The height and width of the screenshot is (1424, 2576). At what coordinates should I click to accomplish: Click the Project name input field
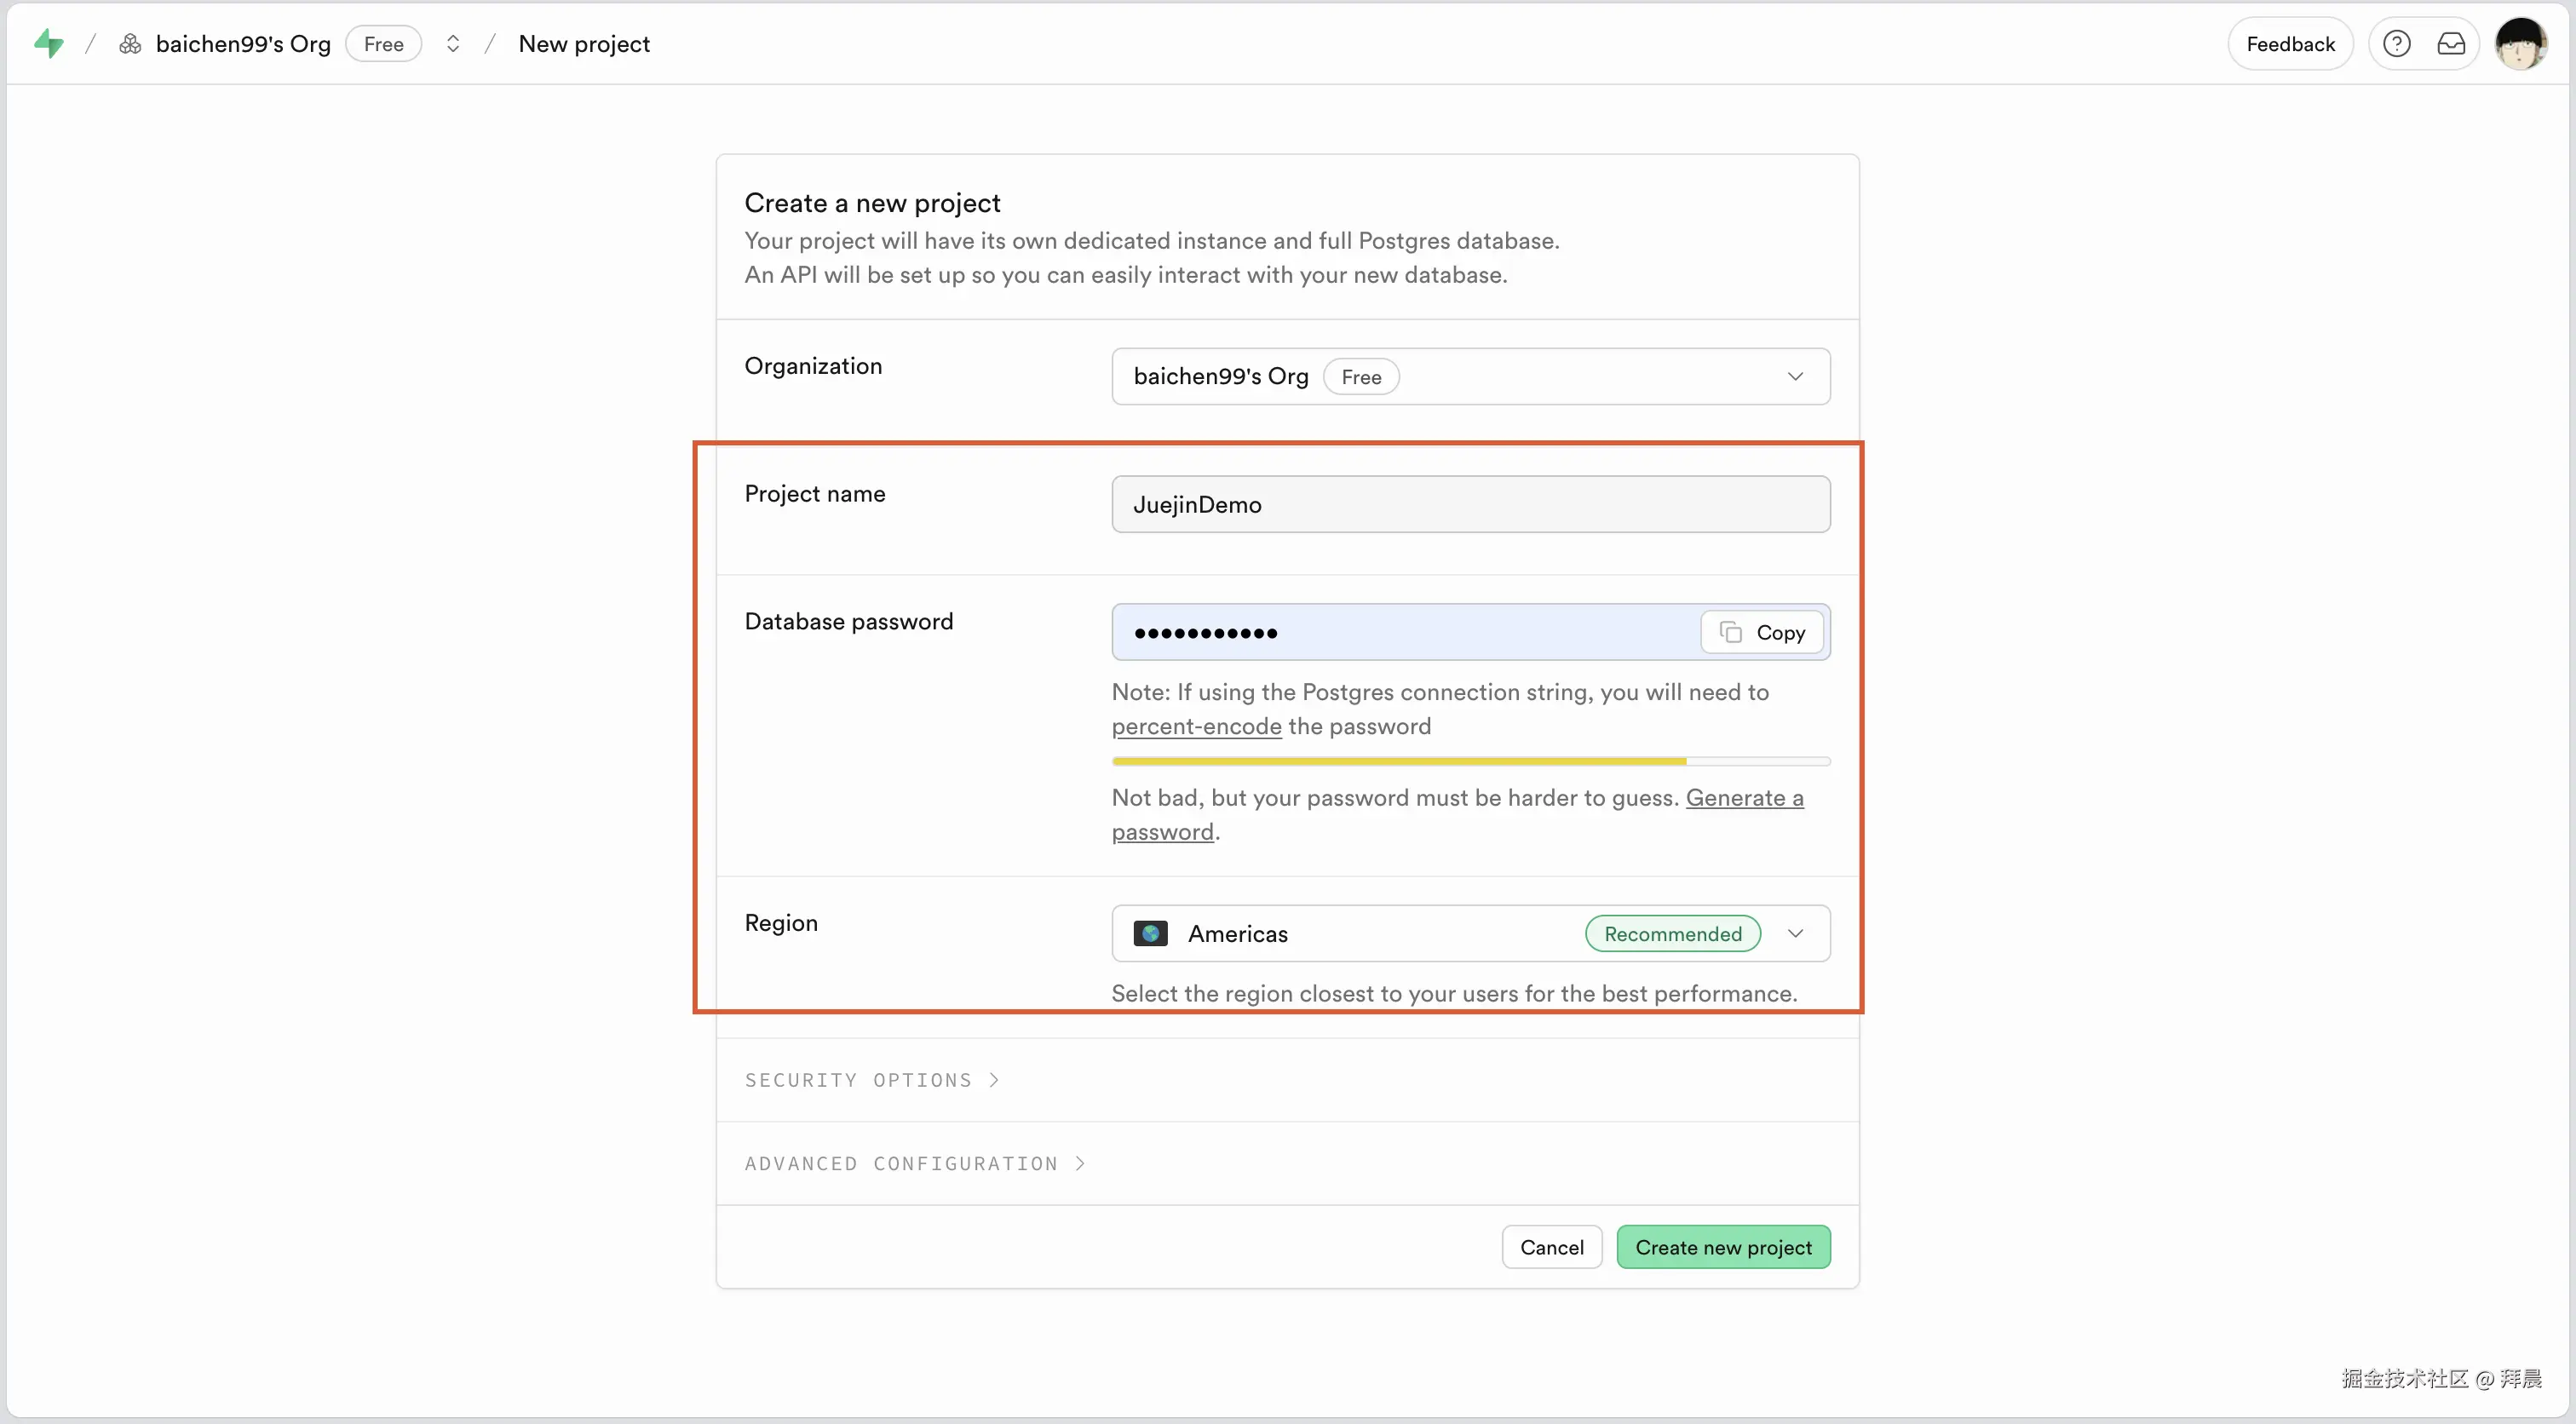(1470, 504)
